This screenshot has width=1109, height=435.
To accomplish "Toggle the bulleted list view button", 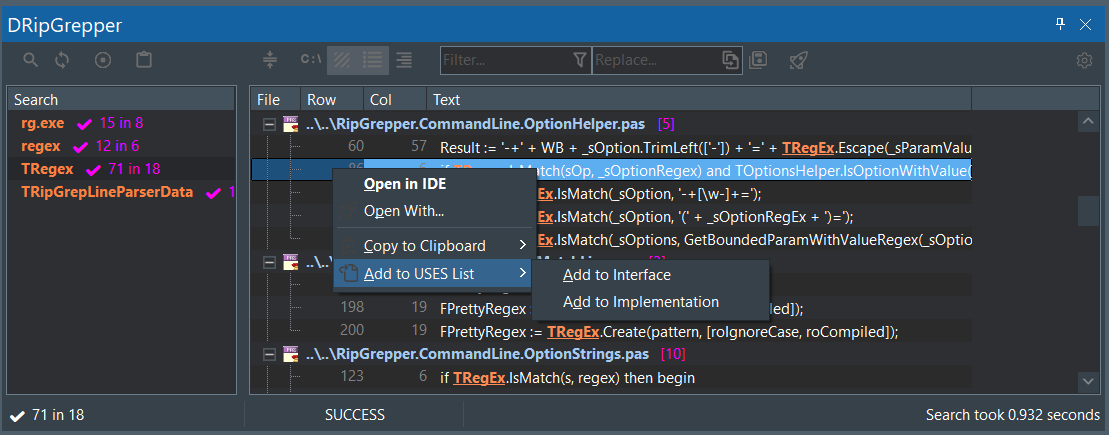I will click(374, 60).
